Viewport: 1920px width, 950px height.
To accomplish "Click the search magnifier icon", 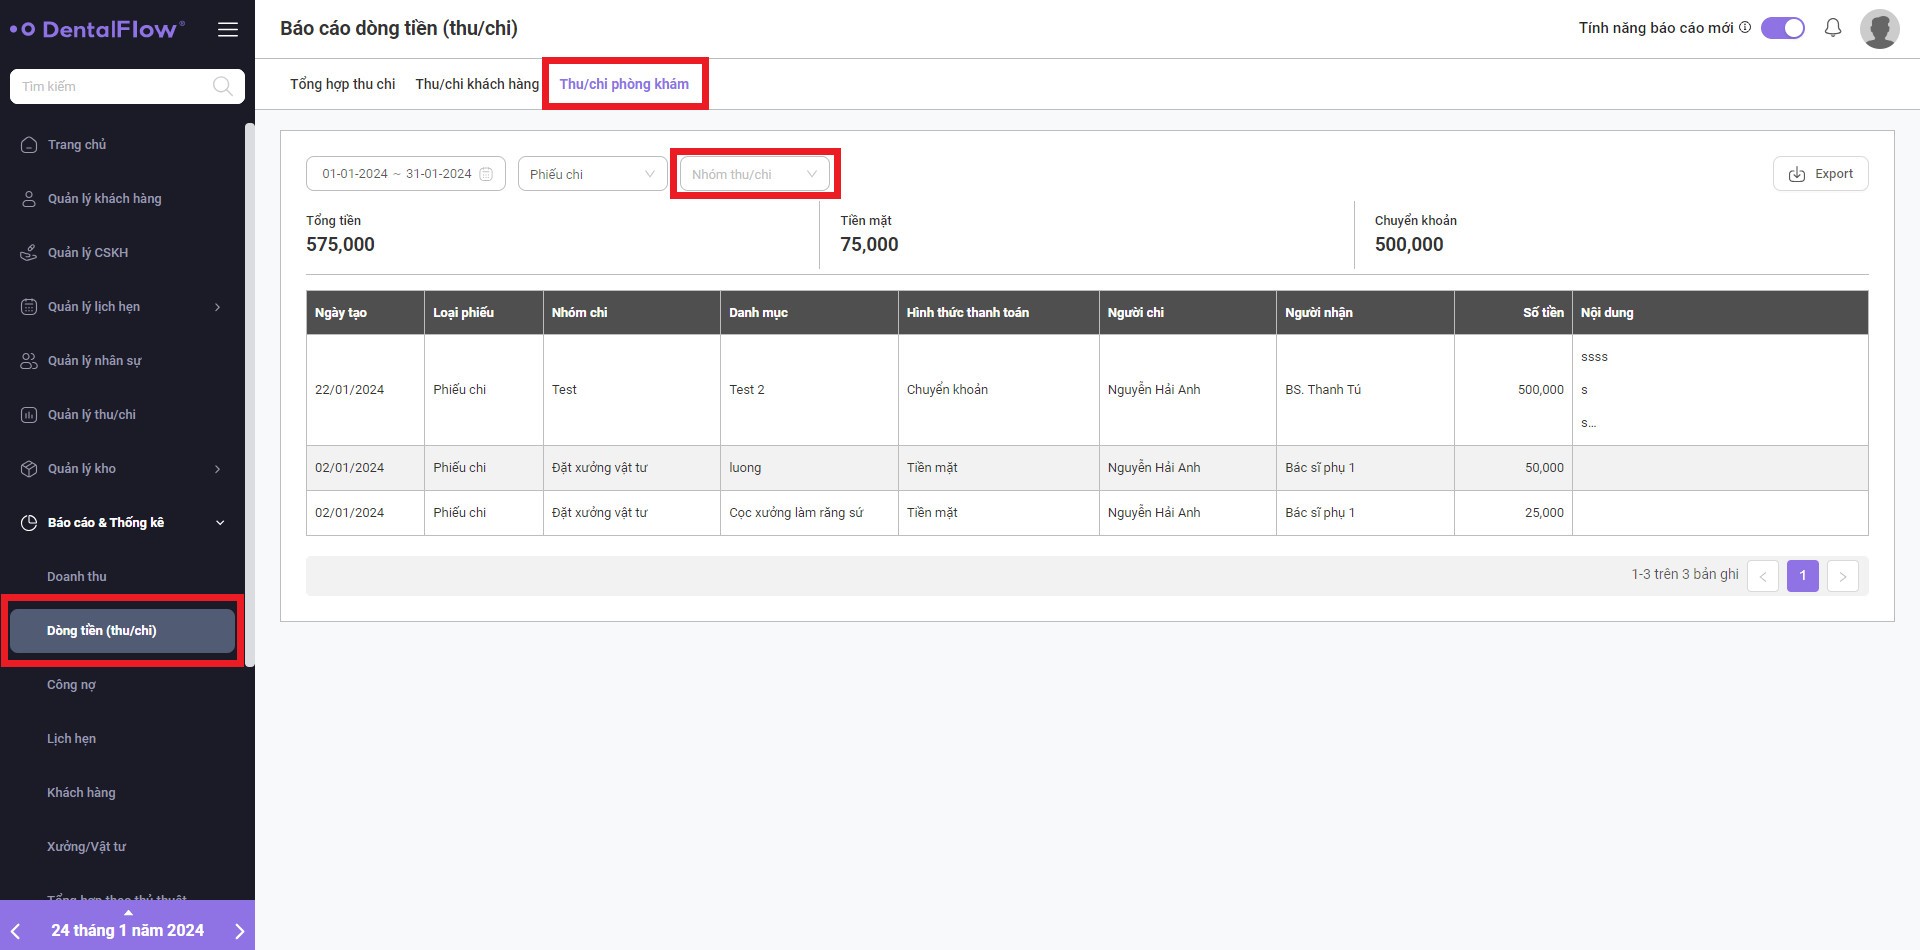I will coord(223,87).
